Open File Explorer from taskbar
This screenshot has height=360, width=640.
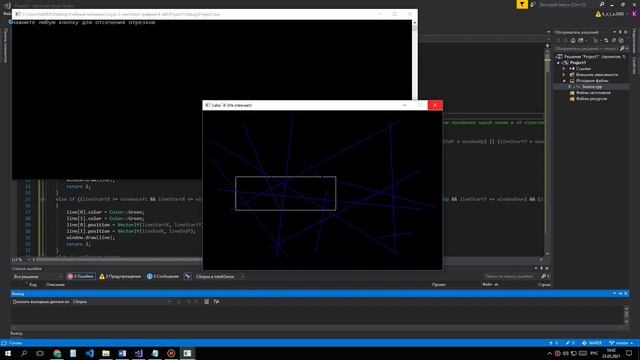point(106,353)
